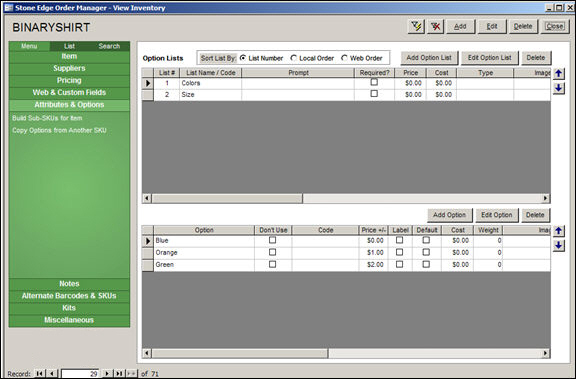Screen dimensions: 576x379
Task: Click the Edit Option button
Action: point(497,215)
